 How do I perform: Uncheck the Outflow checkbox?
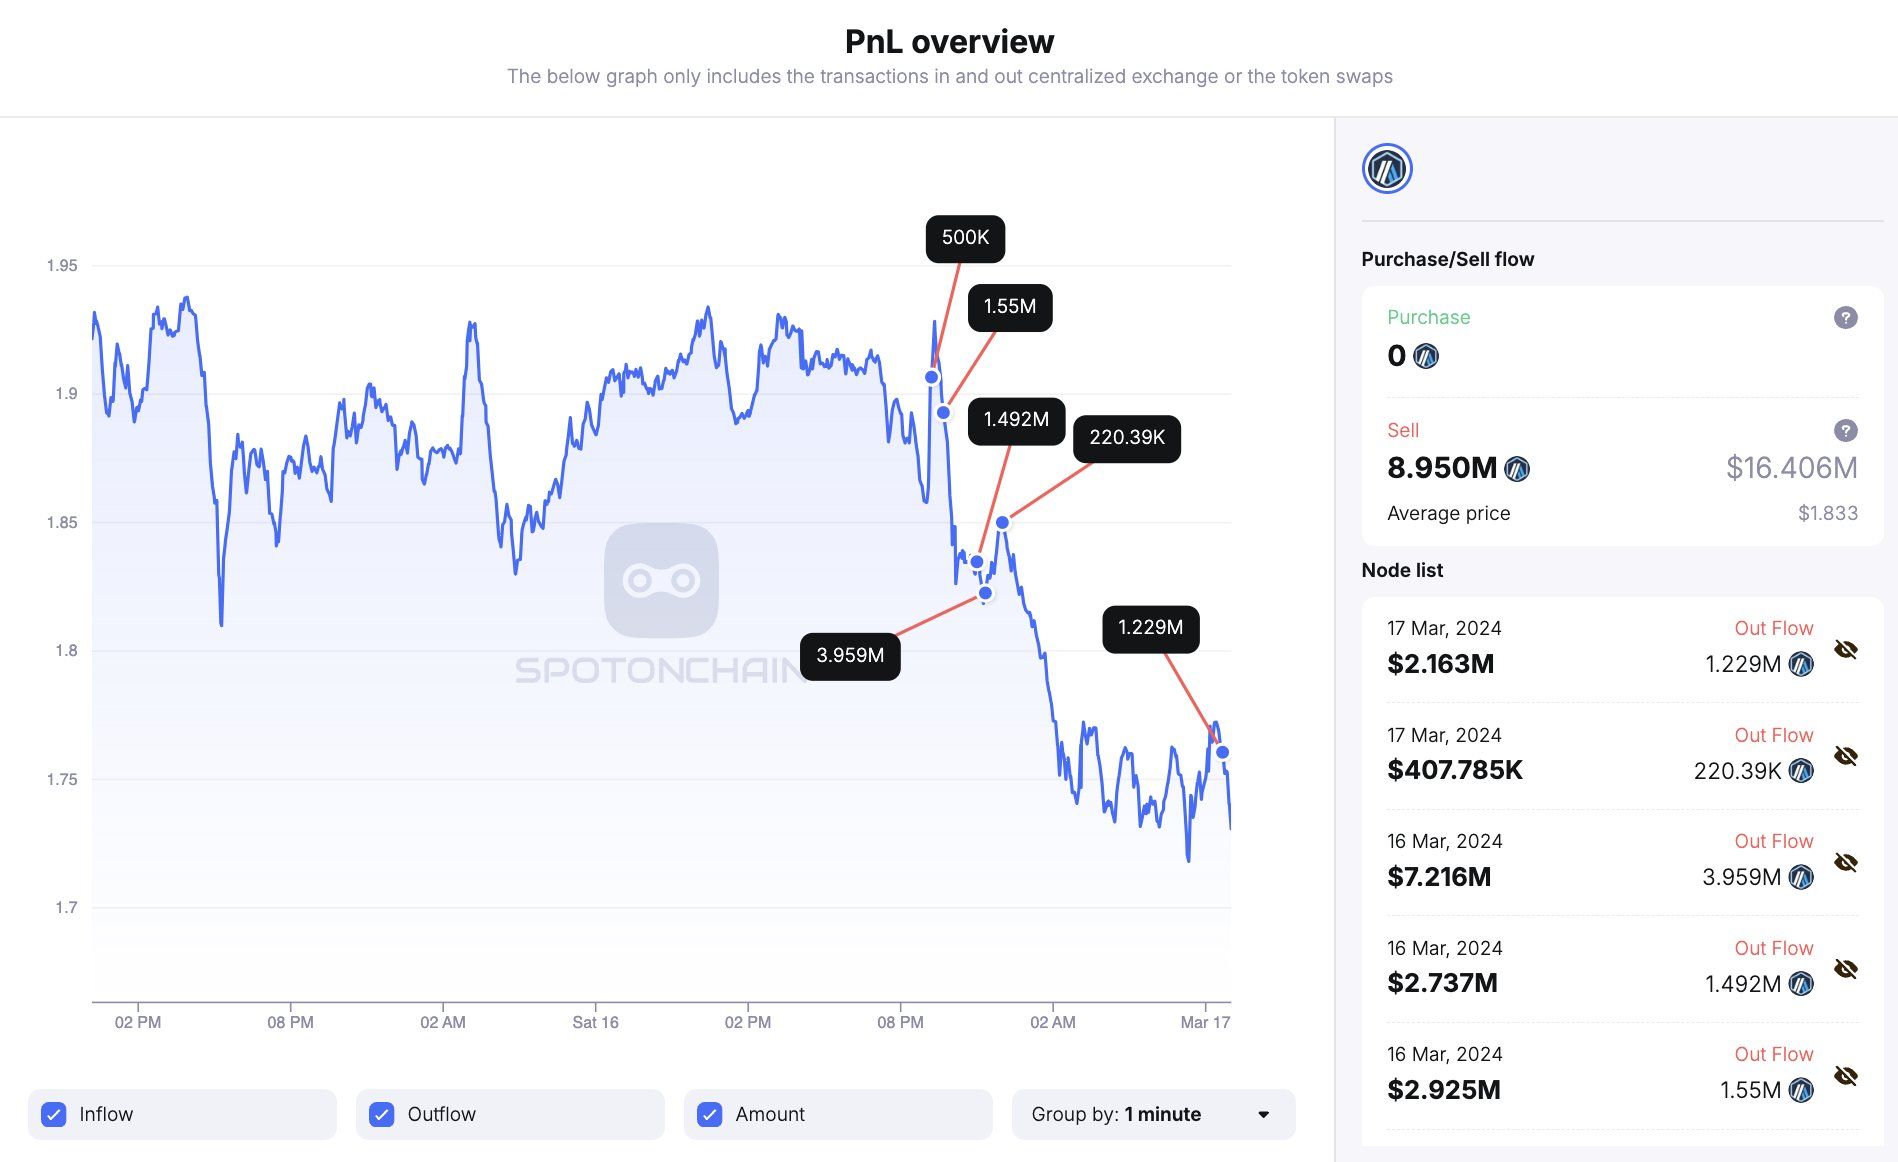tap(382, 1114)
